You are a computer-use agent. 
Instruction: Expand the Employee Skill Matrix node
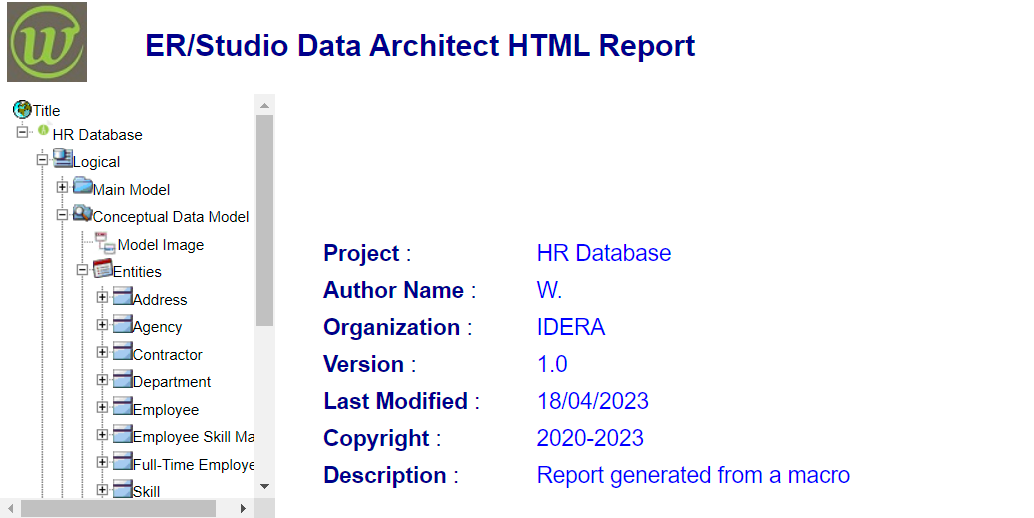click(x=102, y=435)
